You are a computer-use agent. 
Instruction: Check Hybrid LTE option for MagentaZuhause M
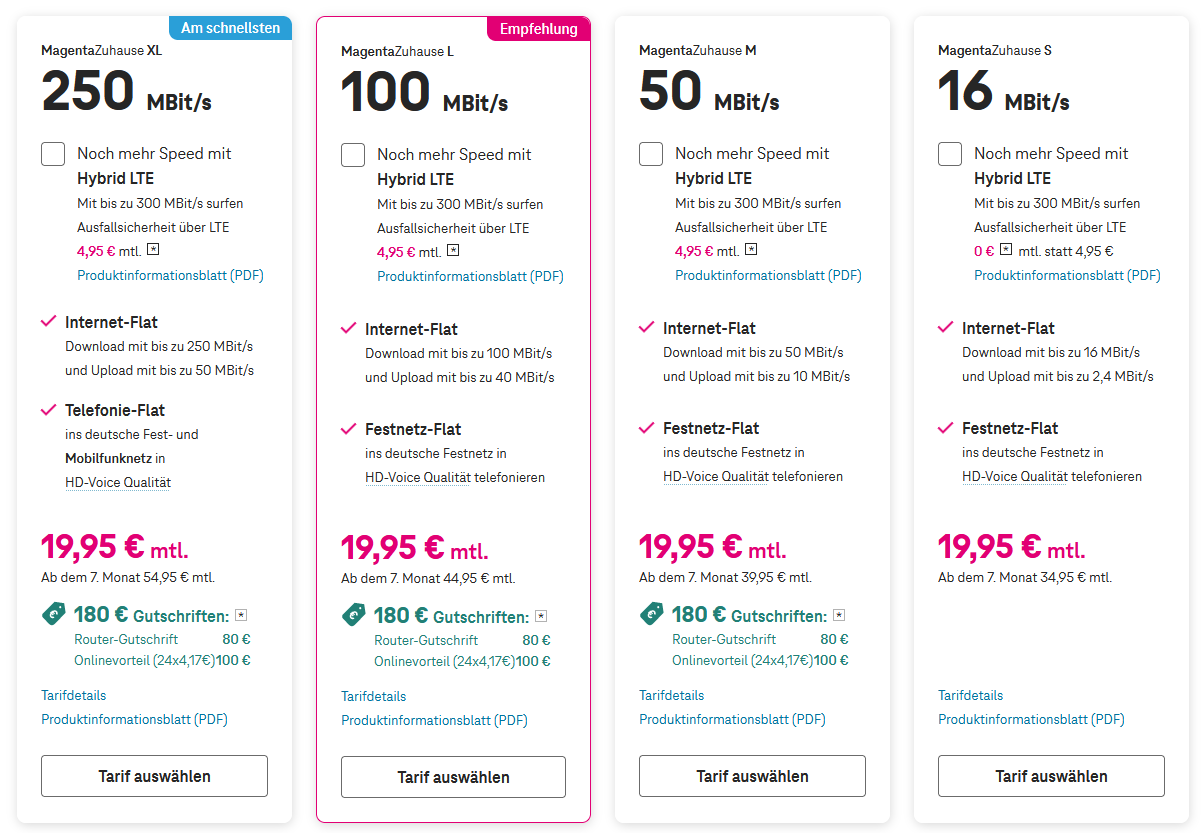[651, 154]
